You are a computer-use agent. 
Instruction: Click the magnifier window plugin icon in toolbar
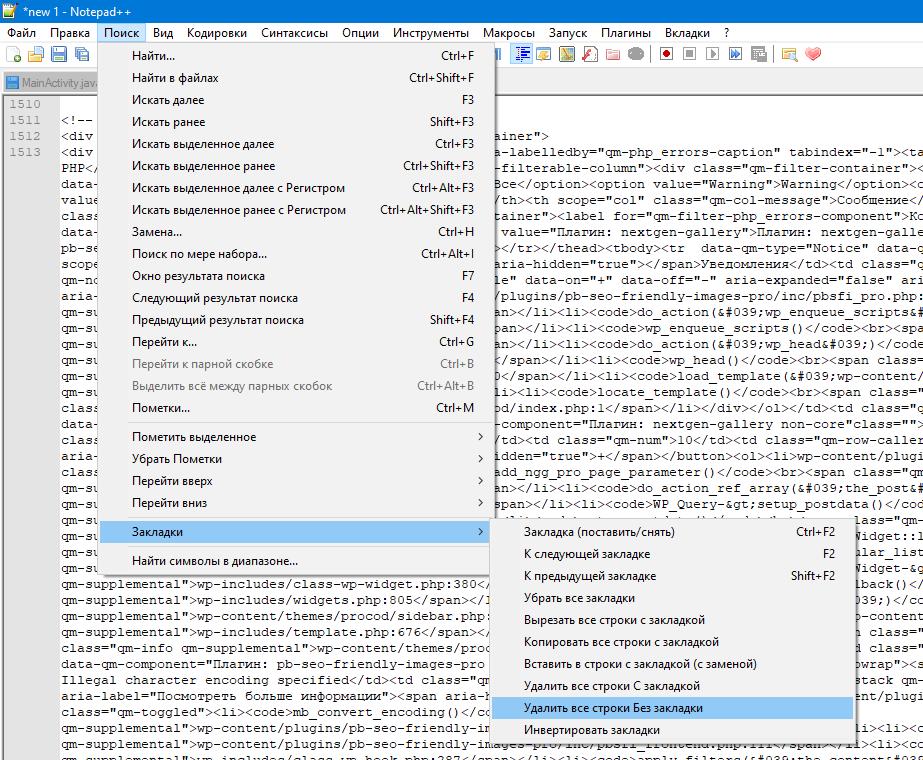(789, 54)
